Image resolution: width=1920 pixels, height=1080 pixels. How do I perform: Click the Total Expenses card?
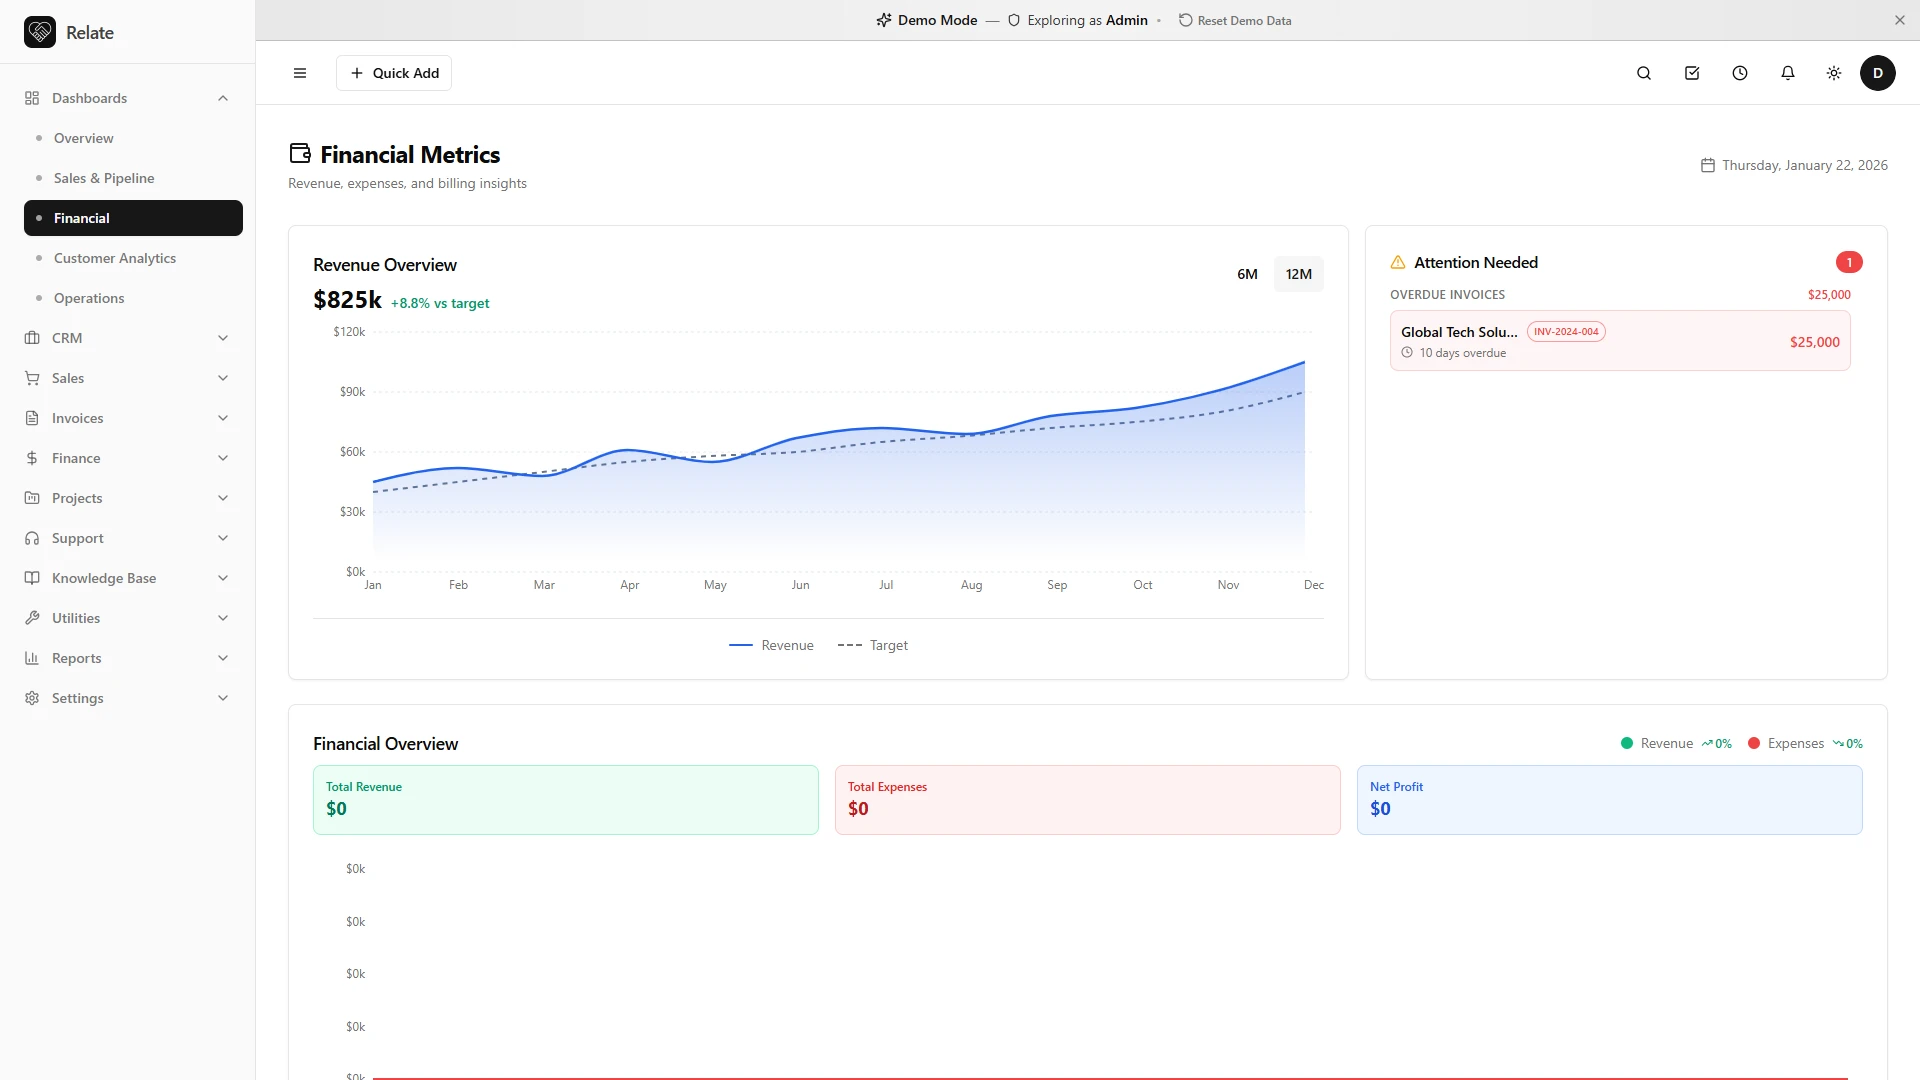1088,800
